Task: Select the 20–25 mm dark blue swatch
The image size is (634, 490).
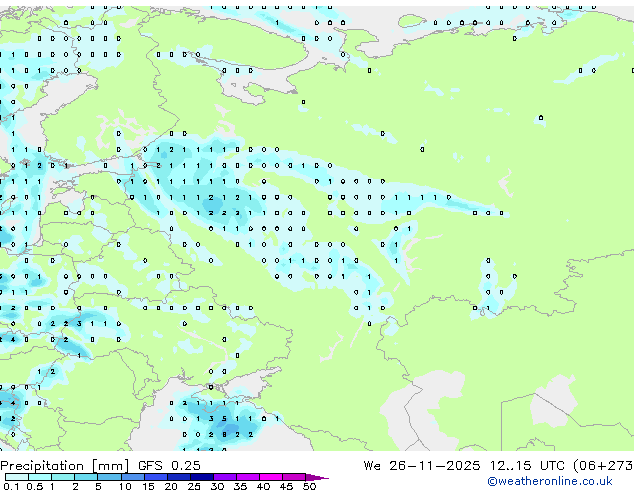Action: 179,477
